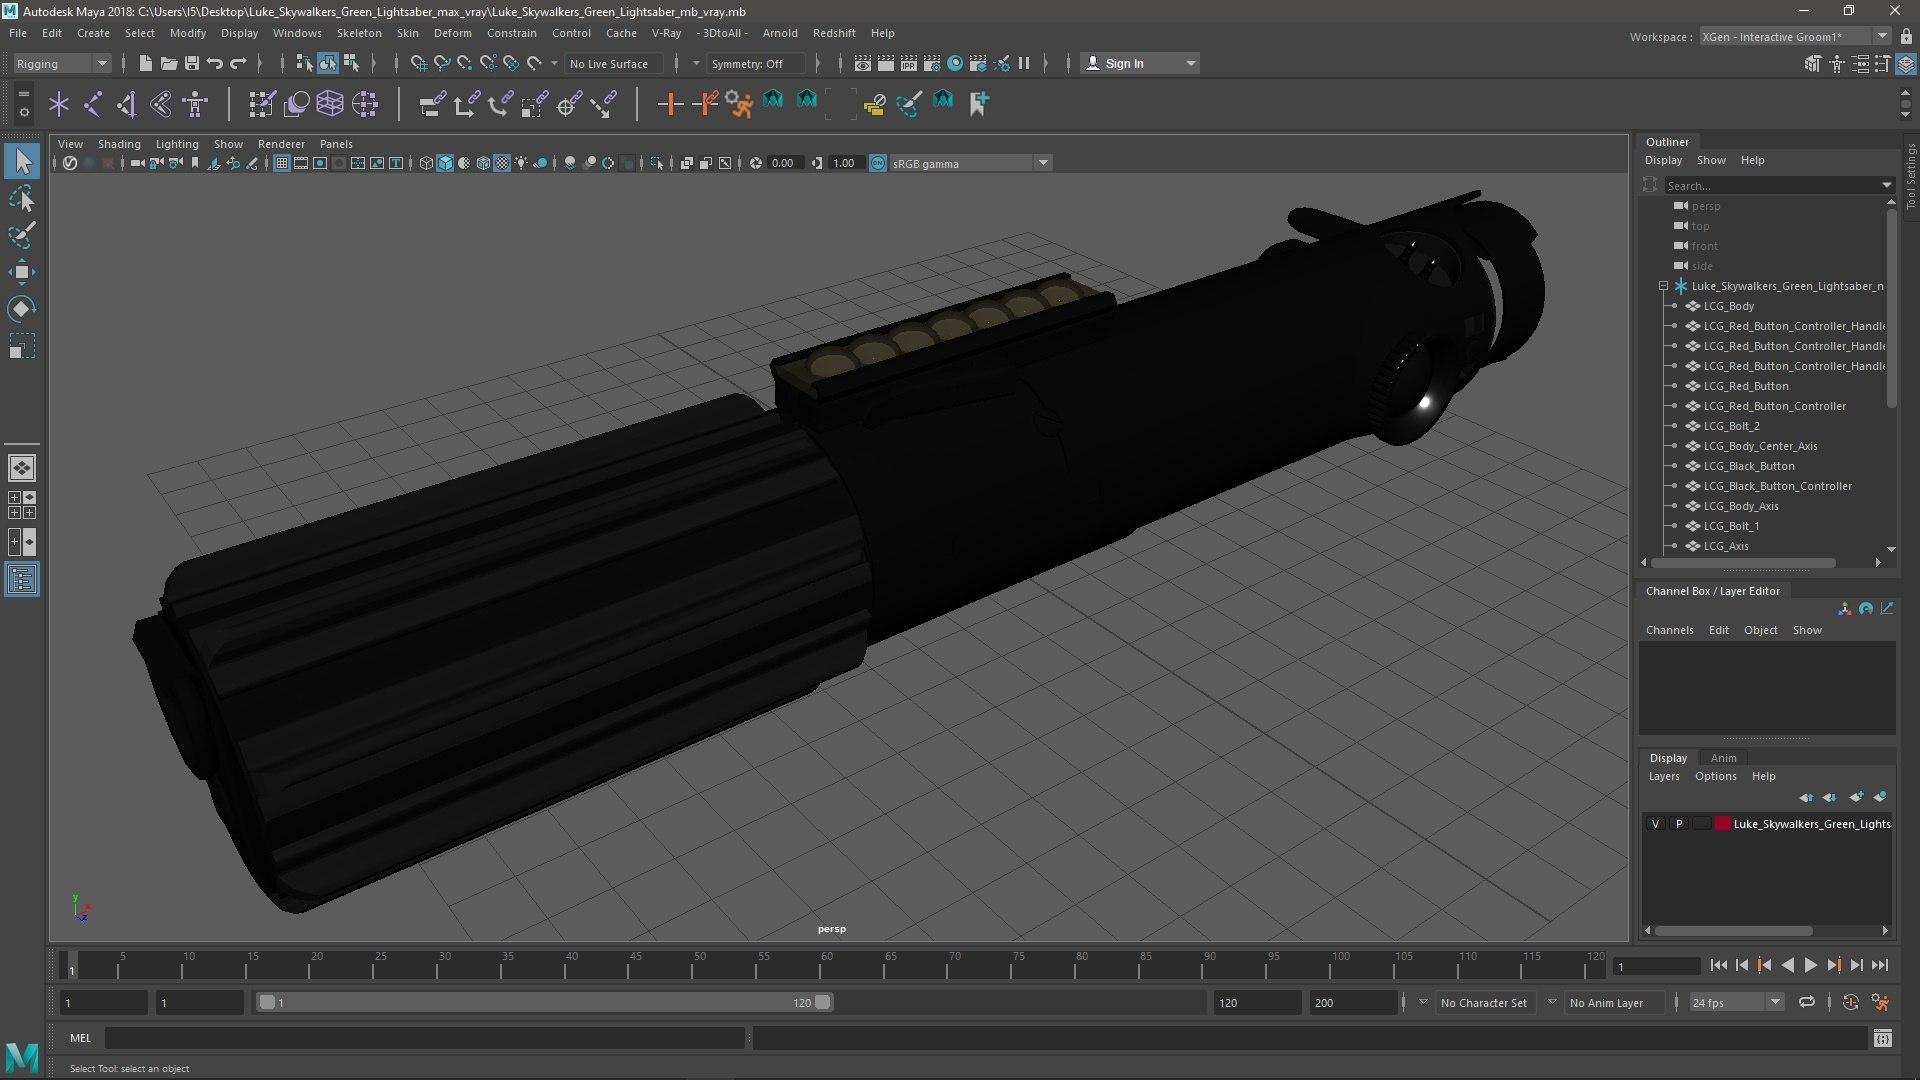Viewport: 1920px width, 1080px height.
Task: Click the Save Scene disk icon
Action: (x=192, y=63)
